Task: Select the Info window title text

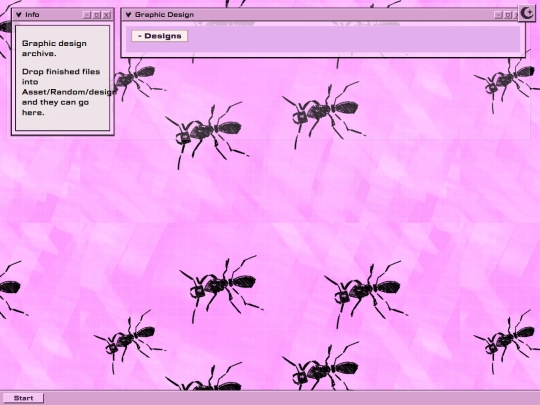Action: [x=32, y=15]
